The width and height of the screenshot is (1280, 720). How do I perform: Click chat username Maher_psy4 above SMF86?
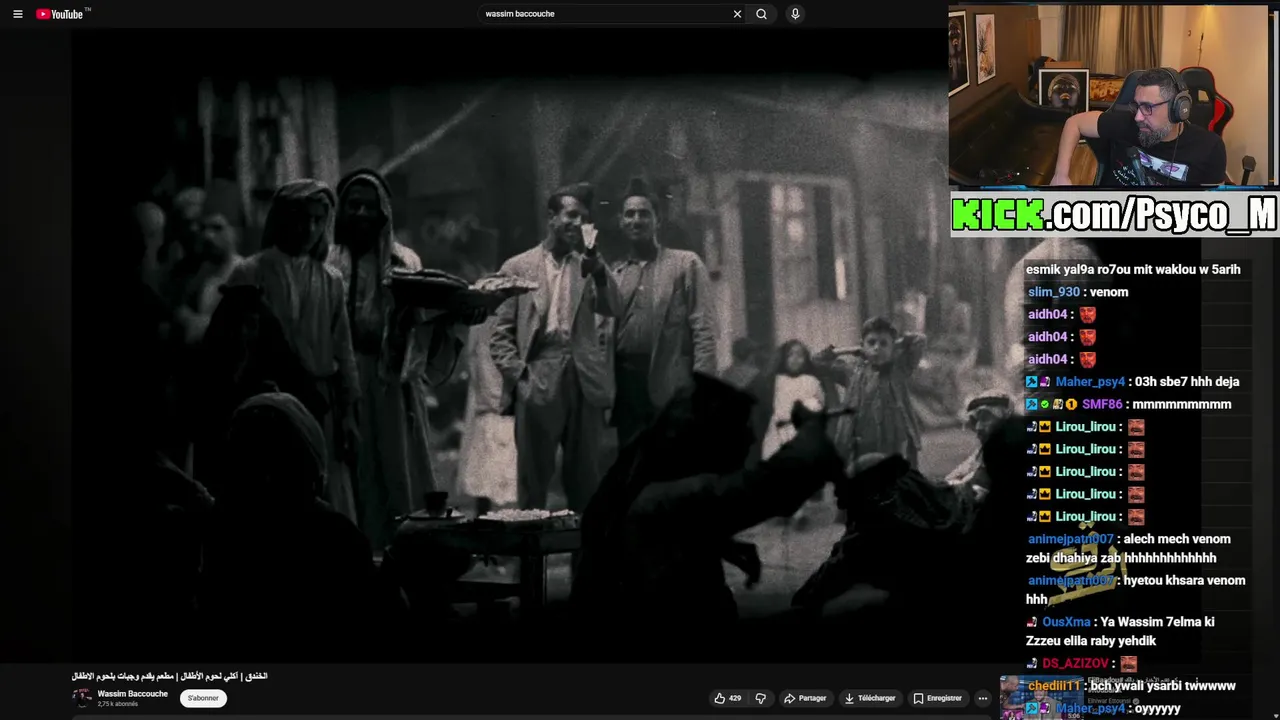click(1090, 382)
